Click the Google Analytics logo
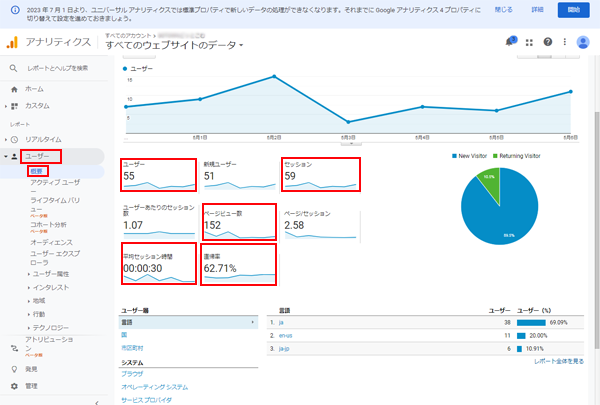600x405 pixels. coord(12,42)
